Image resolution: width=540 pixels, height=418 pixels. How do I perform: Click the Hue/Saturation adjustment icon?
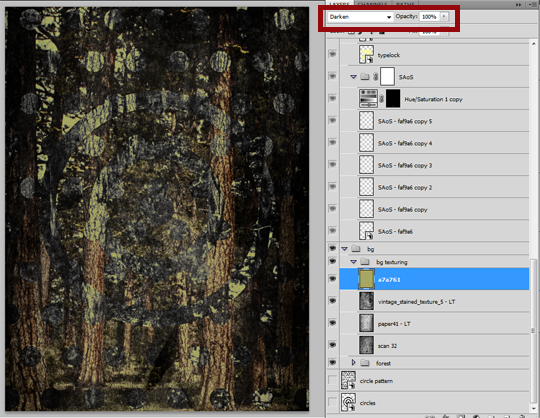coord(368,98)
